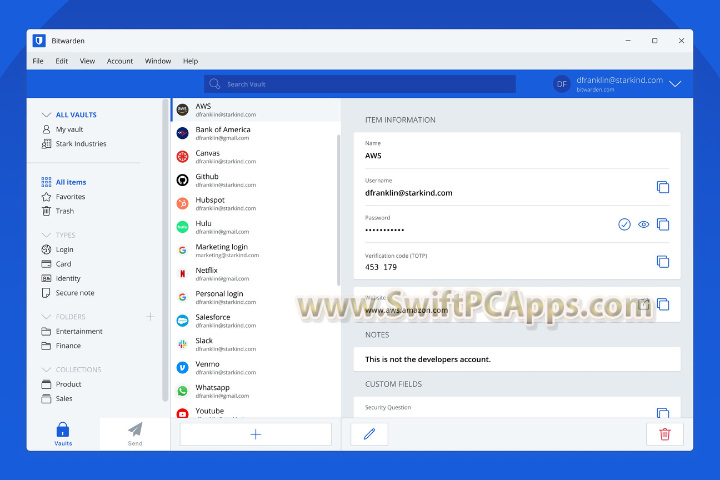The image size is (720, 480).
Task: Select the Github vault item
Action: tap(255, 180)
